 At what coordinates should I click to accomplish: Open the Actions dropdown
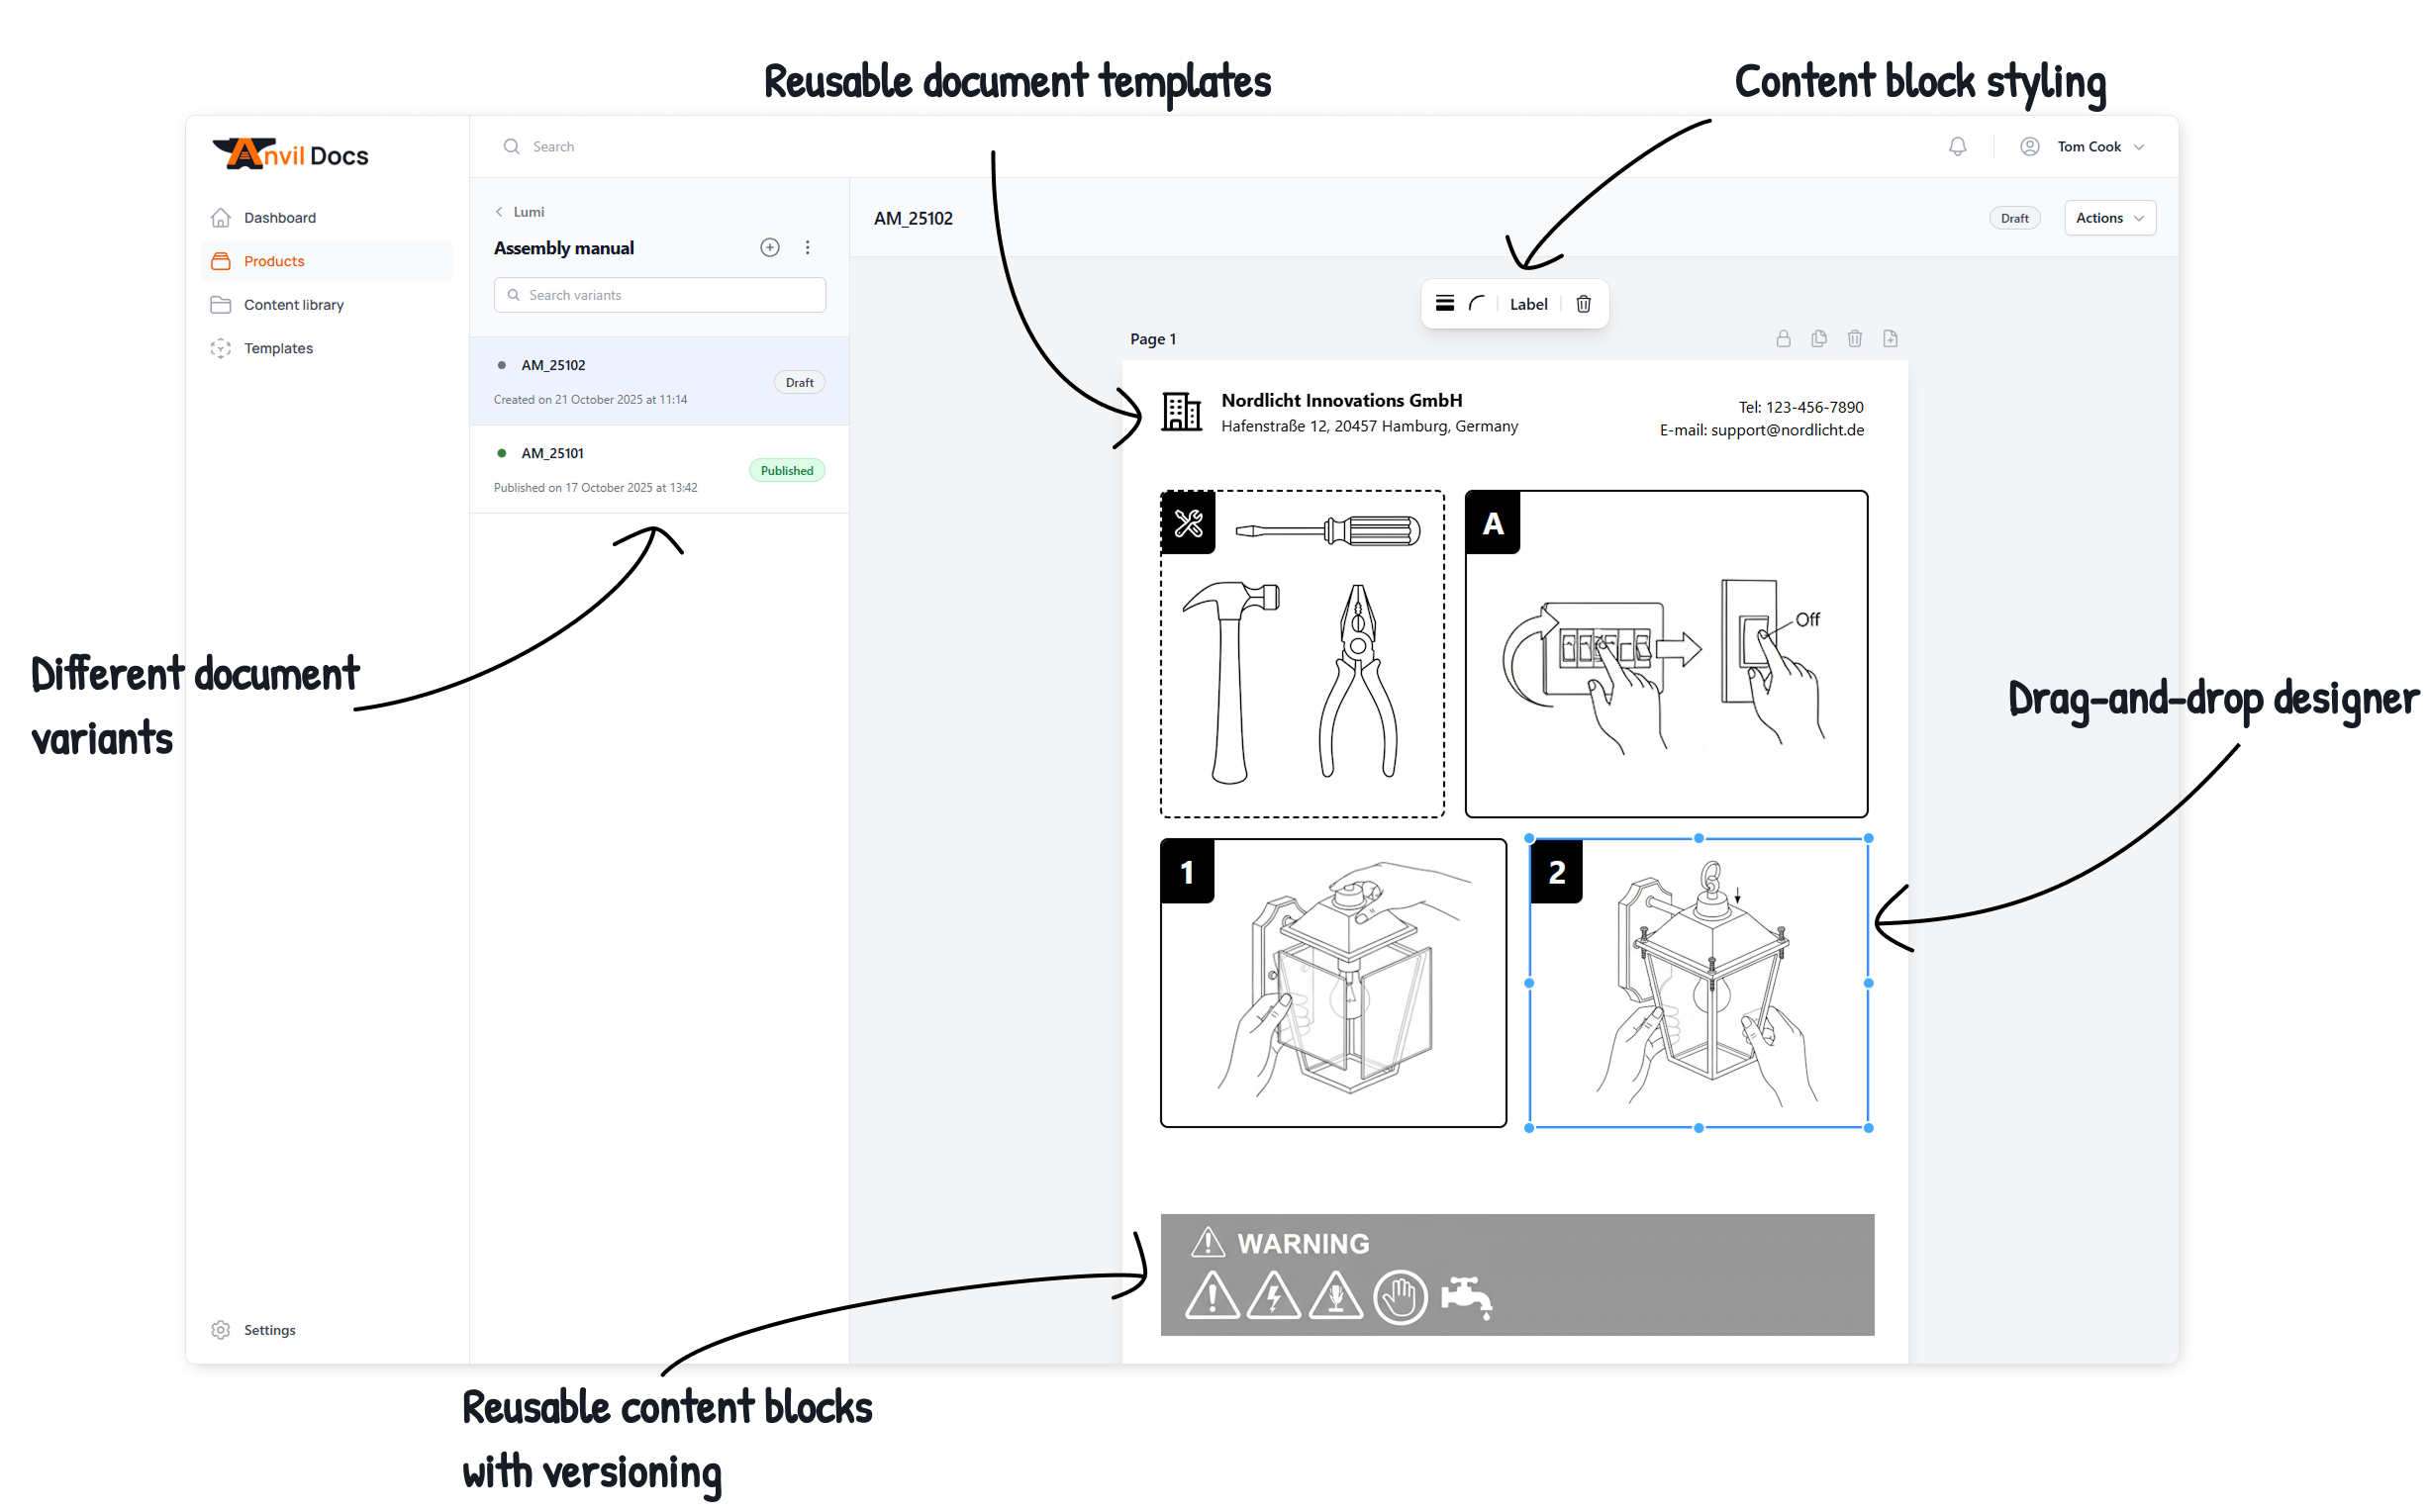pyautogui.click(x=2109, y=217)
